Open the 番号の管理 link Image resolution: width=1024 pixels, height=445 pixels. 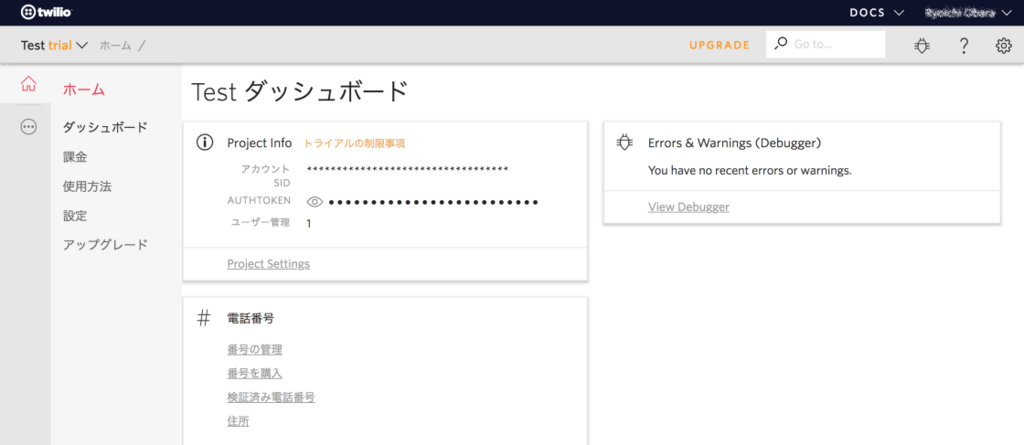click(255, 350)
